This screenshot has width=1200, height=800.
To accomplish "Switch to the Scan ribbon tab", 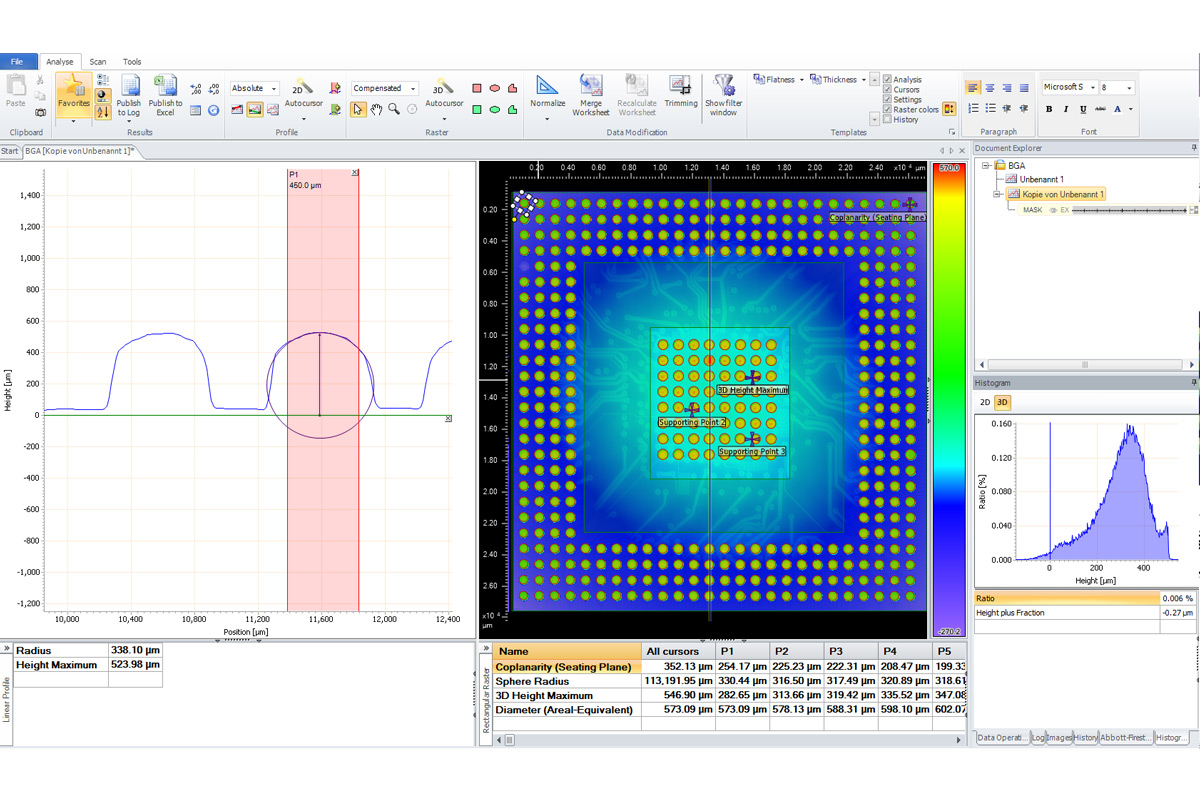I will [98, 62].
